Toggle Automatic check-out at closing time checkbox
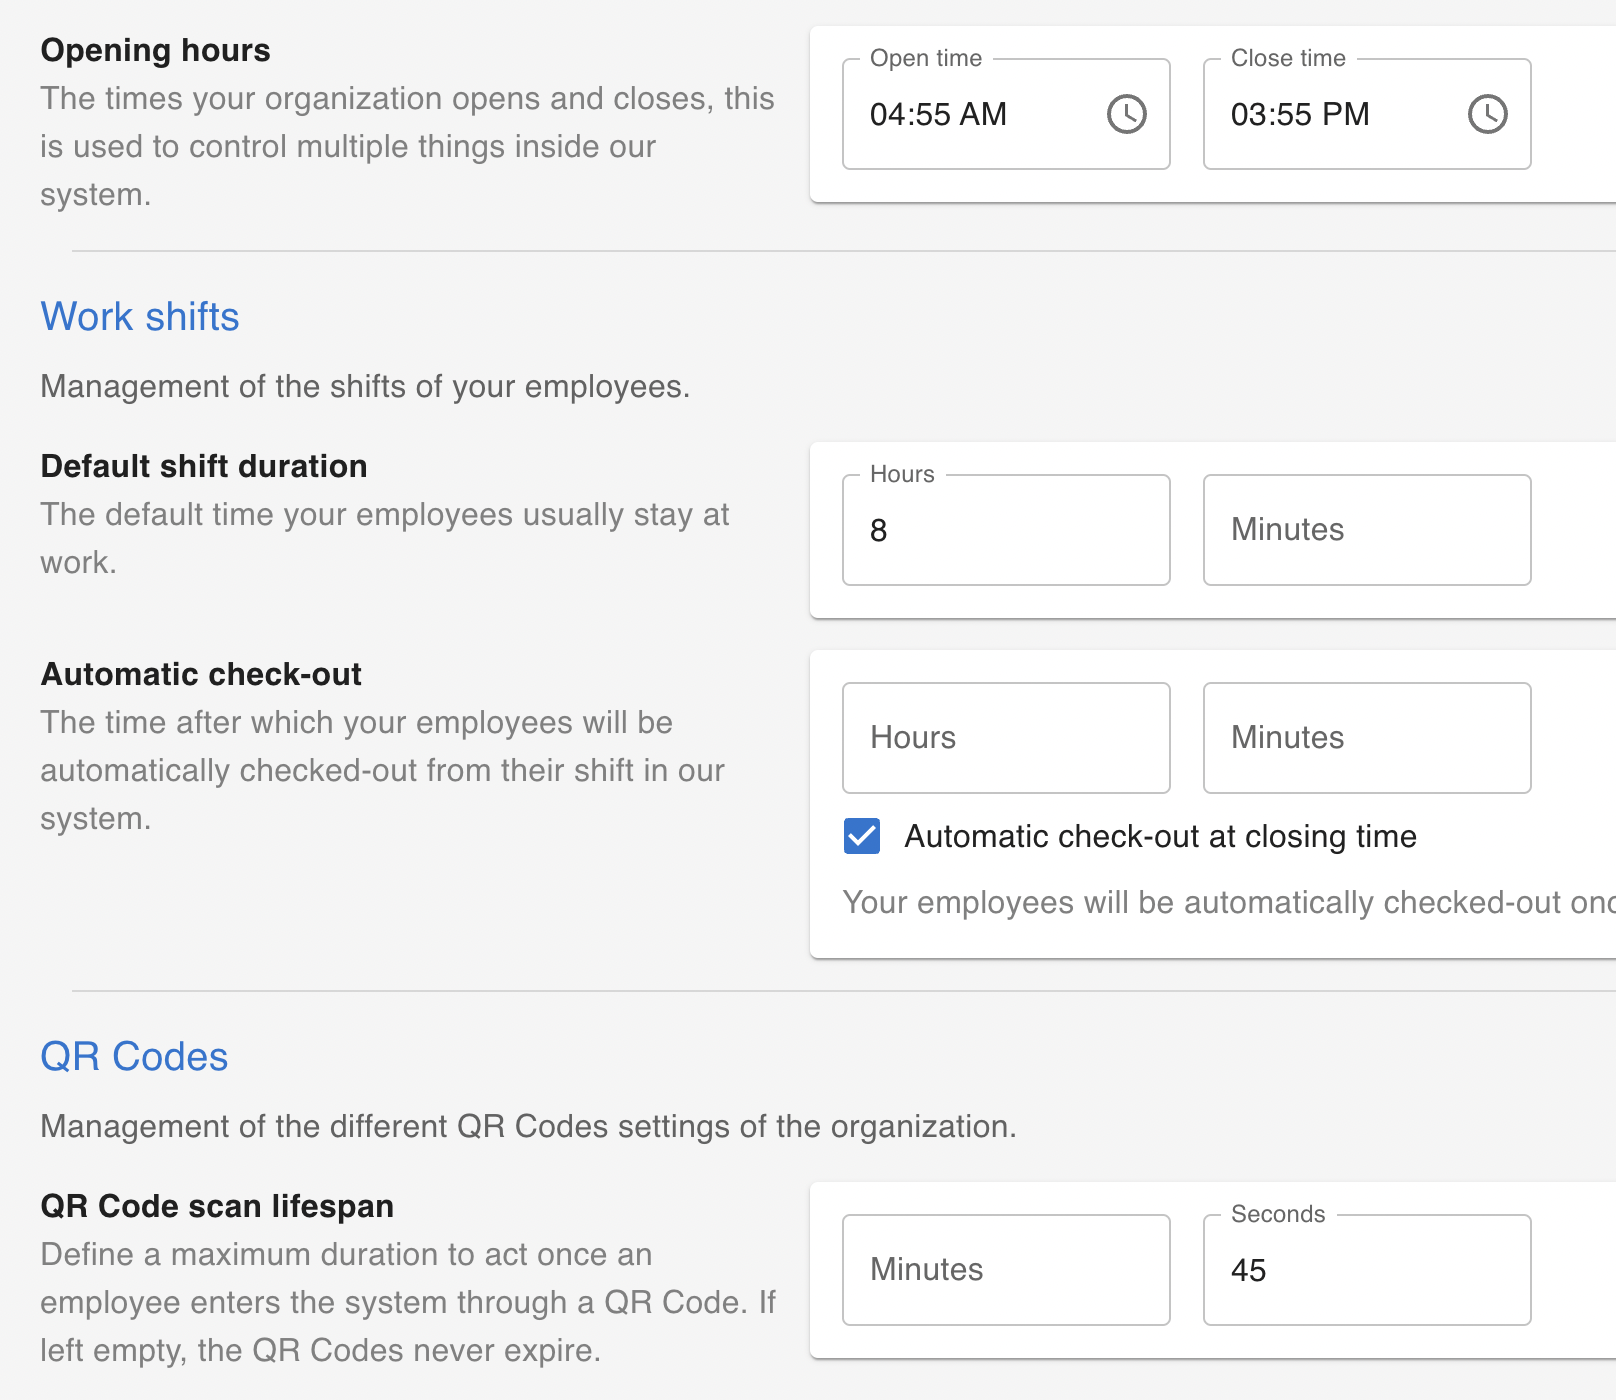Screen dimensions: 1616x1400 [862, 836]
